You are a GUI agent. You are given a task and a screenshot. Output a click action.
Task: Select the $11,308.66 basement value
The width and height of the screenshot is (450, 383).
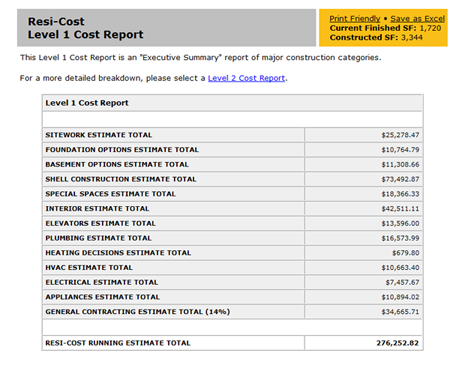tap(400, 164)
